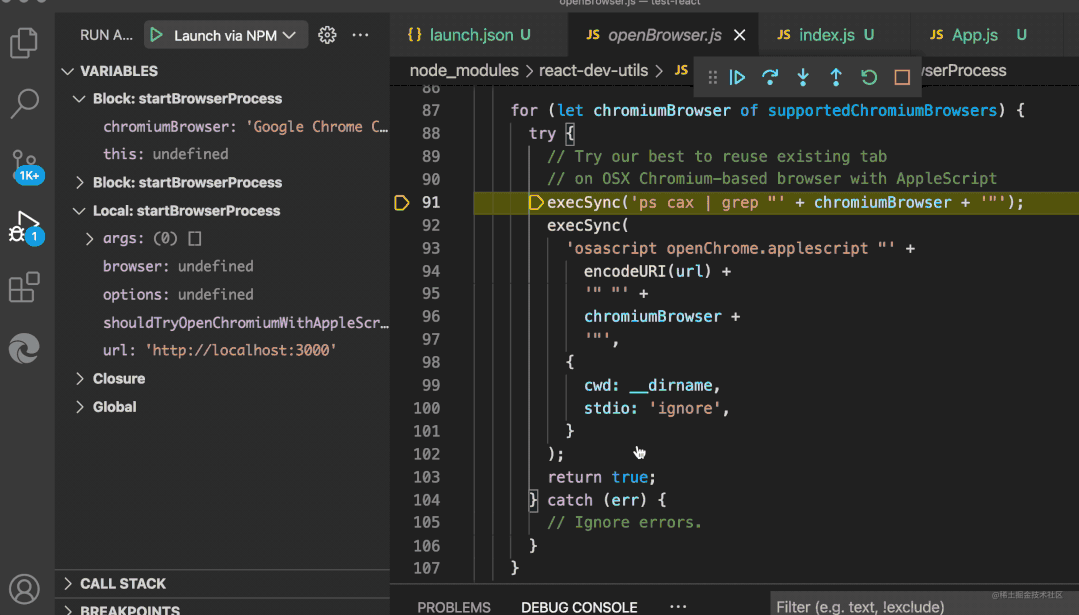Click Step Into debug button
This screenshot has height=615, width=1079.
coord(803,77)
